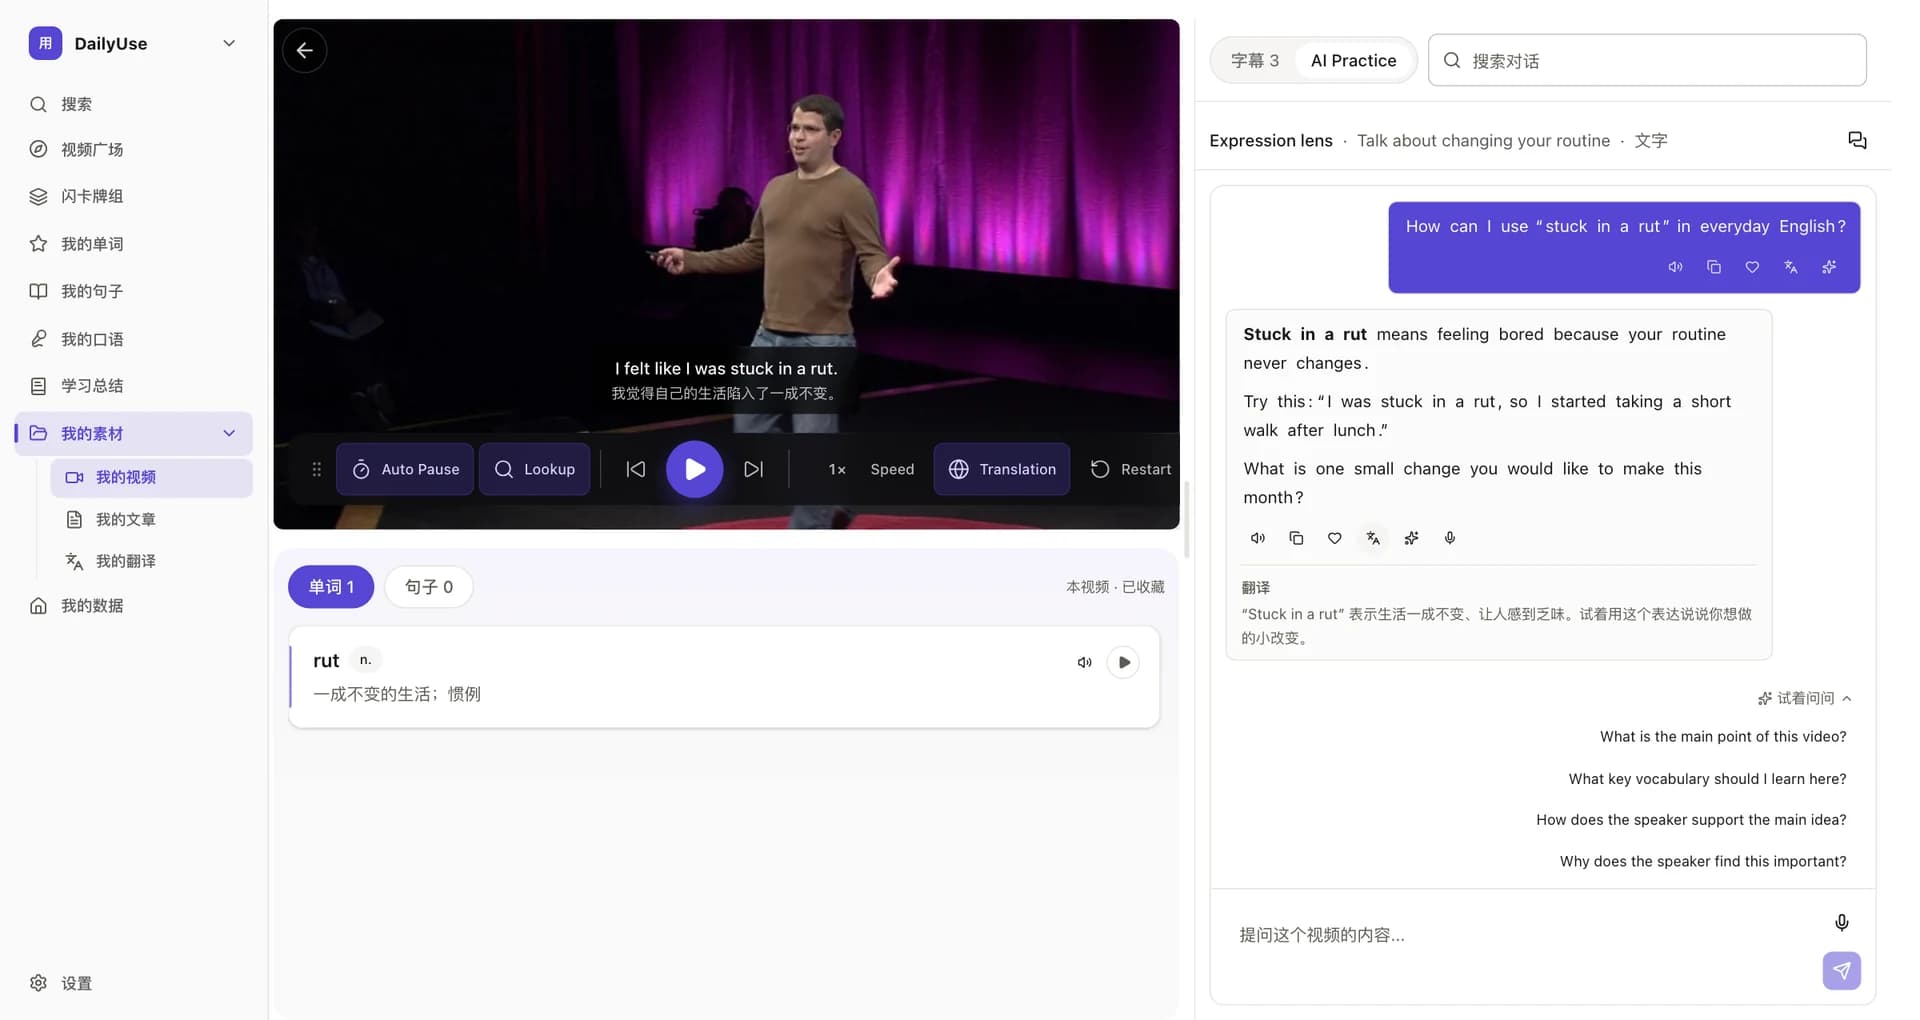Change playback Speed from 1×

pyautogui.click(x=871, y=469)
